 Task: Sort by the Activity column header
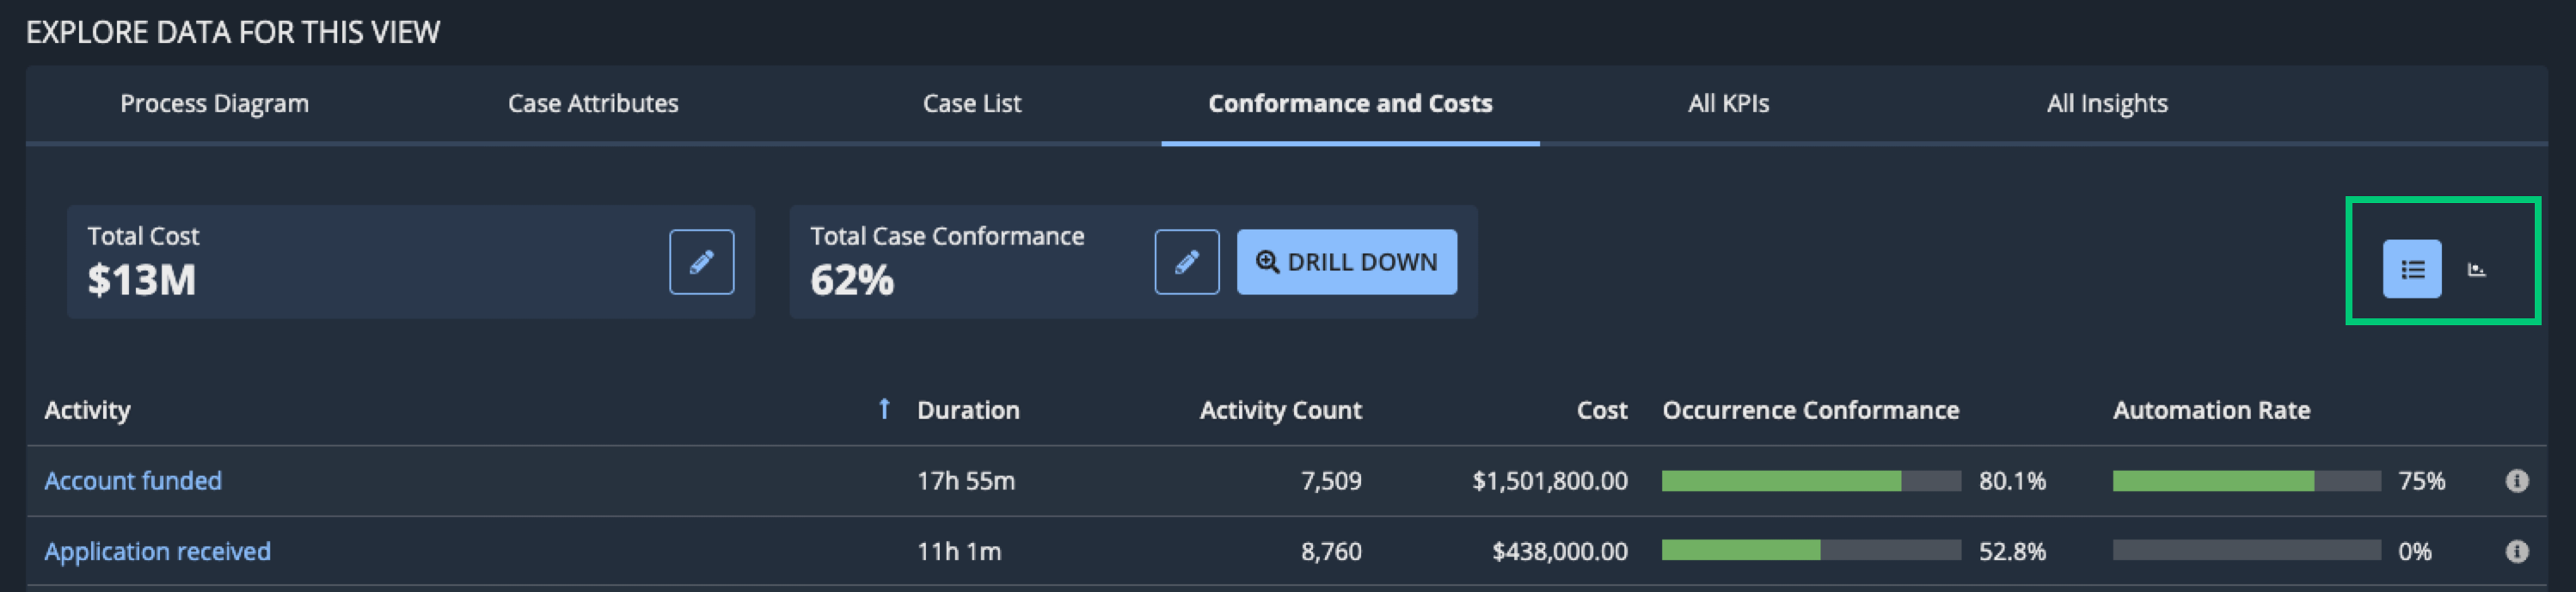coord(87,410)
